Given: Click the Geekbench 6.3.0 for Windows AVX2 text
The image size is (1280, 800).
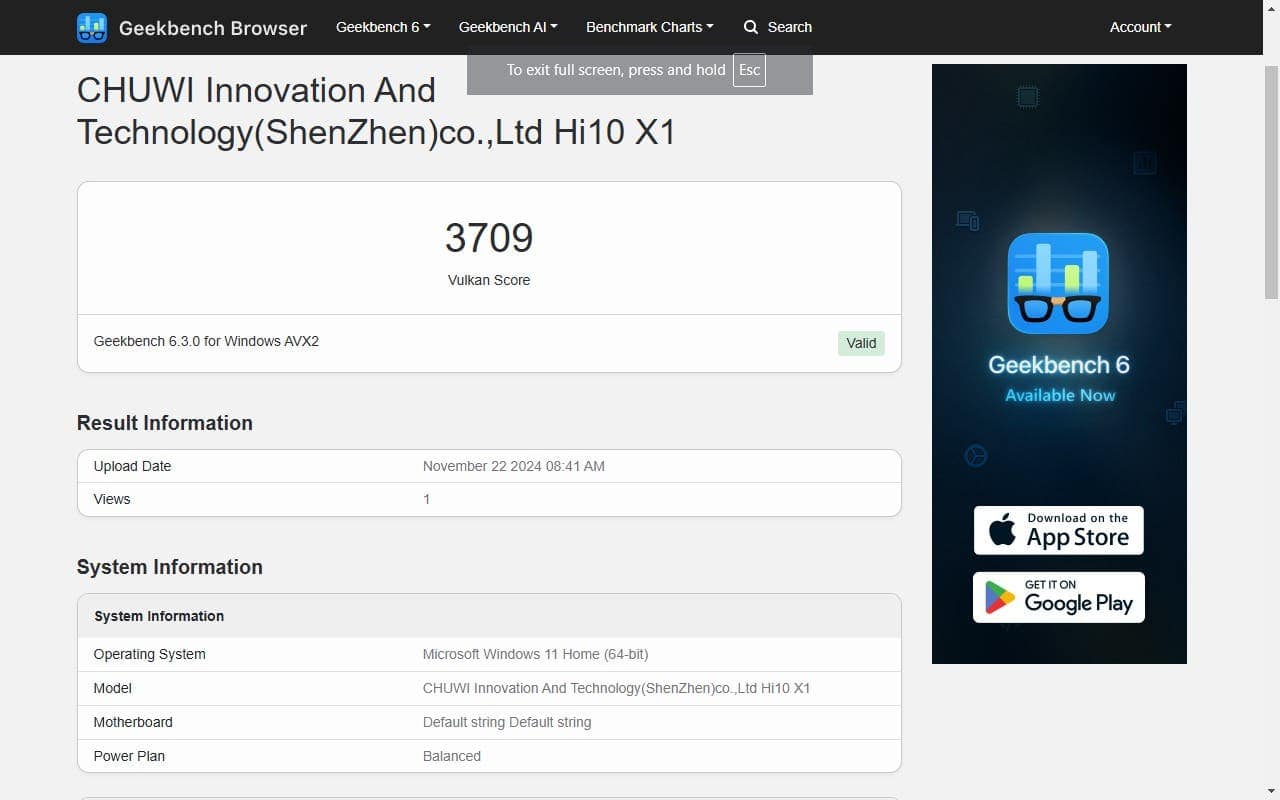Looking at the screenshot, I should click(x=206, y=341).
